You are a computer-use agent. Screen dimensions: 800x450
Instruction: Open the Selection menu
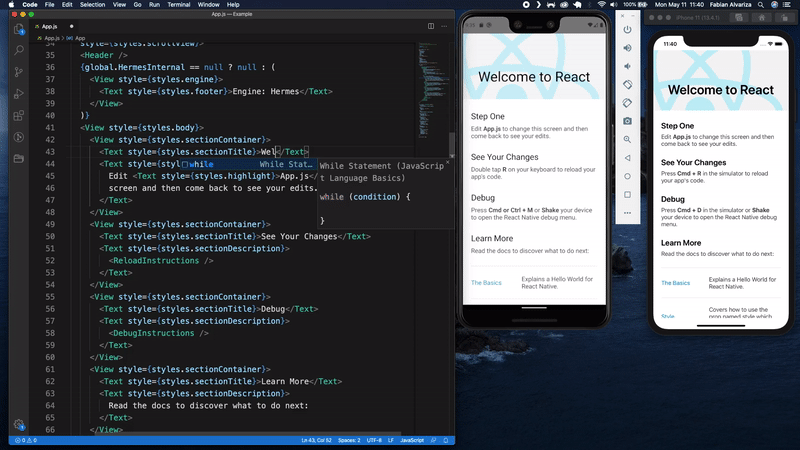click(x=92, y=5)
